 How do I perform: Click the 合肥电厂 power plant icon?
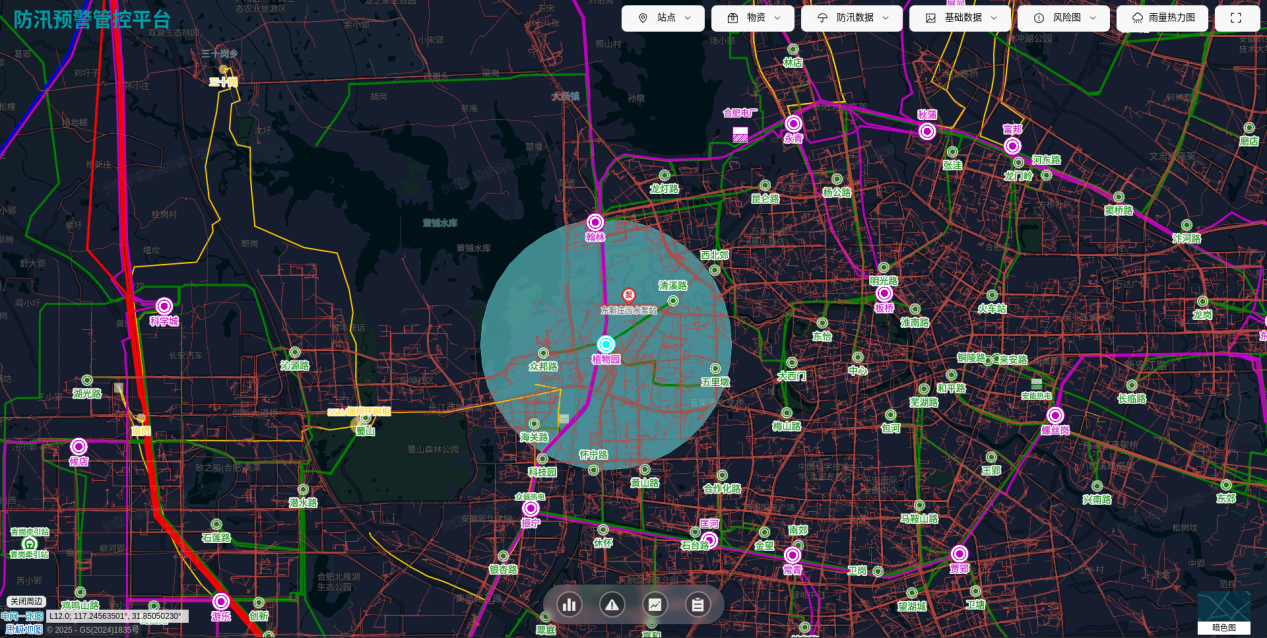[740, 134]
